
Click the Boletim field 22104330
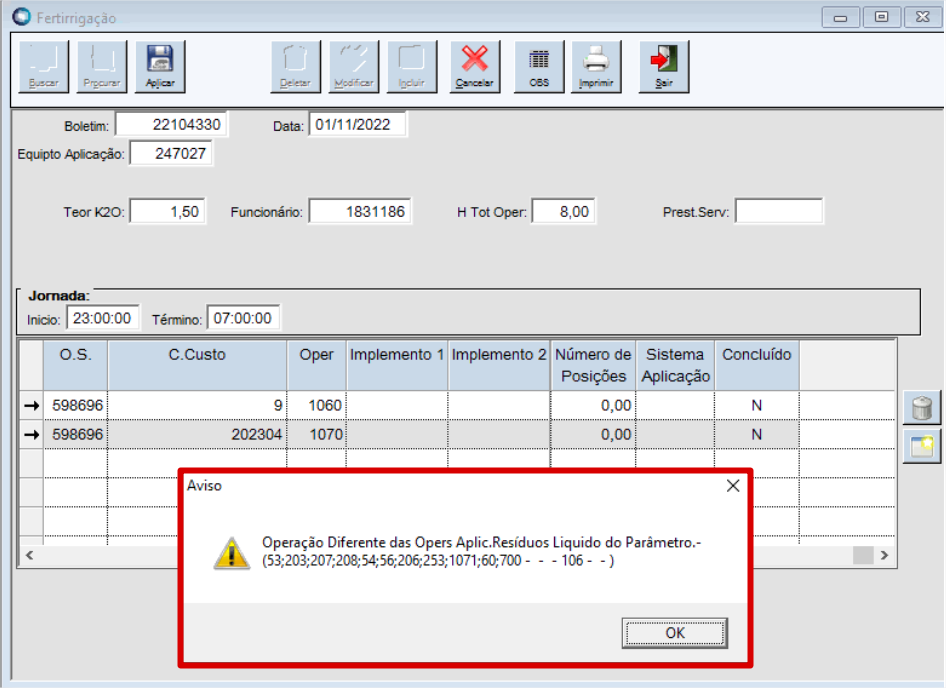[171, 125]
